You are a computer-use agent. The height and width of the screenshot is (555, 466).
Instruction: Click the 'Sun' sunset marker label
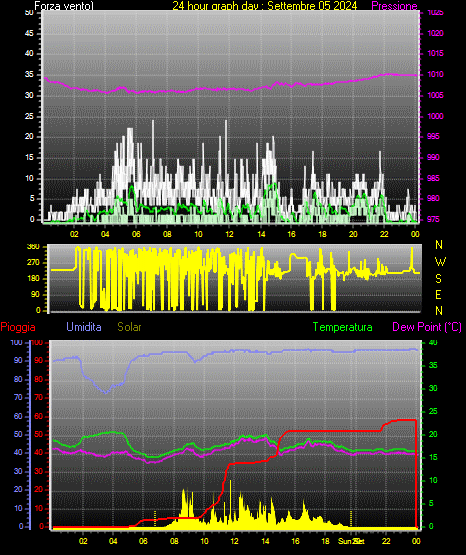click(345, 541)
